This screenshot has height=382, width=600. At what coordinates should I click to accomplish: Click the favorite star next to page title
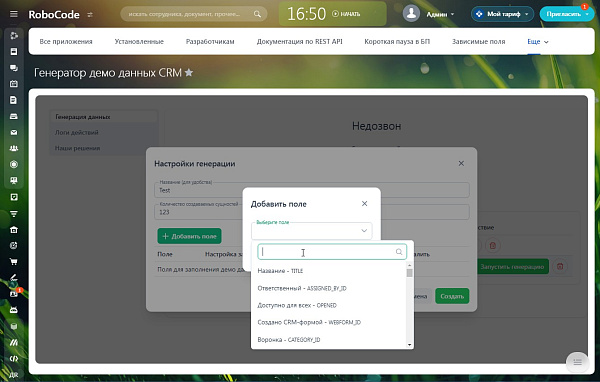[189, 72]
